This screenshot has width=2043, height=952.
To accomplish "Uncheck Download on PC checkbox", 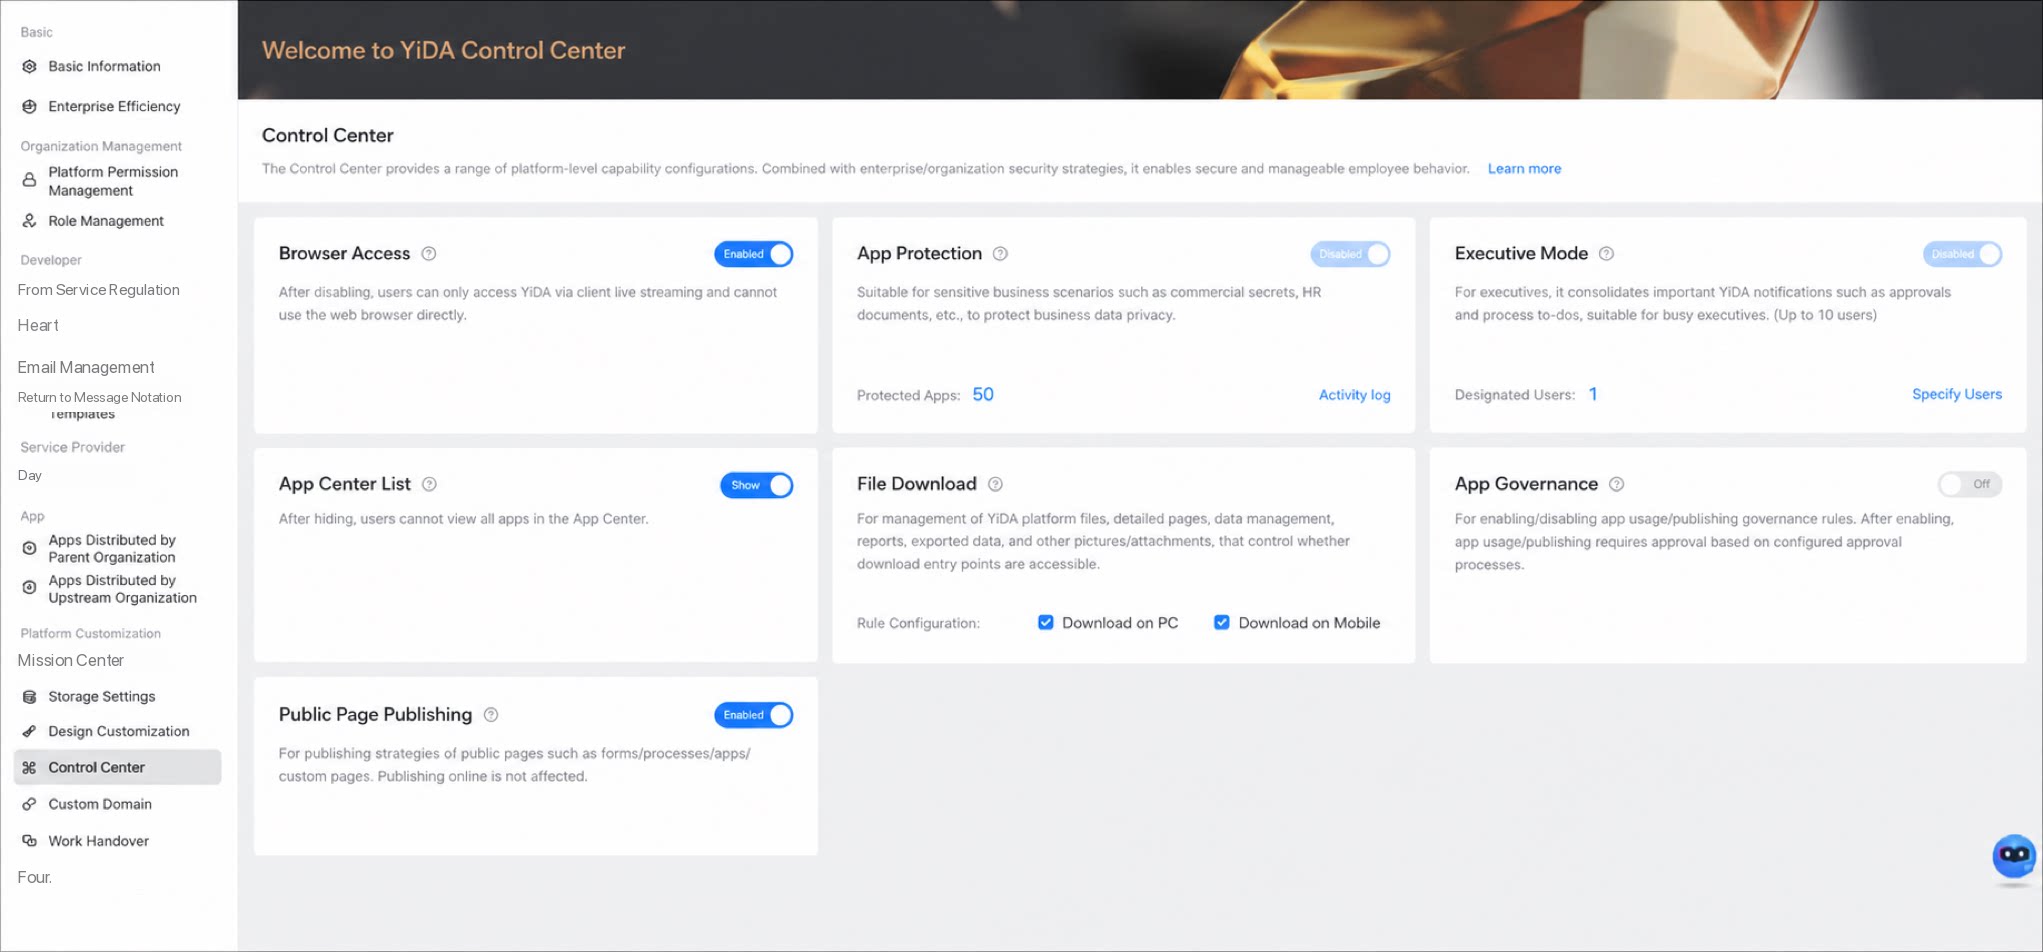I will [1046, 622].
